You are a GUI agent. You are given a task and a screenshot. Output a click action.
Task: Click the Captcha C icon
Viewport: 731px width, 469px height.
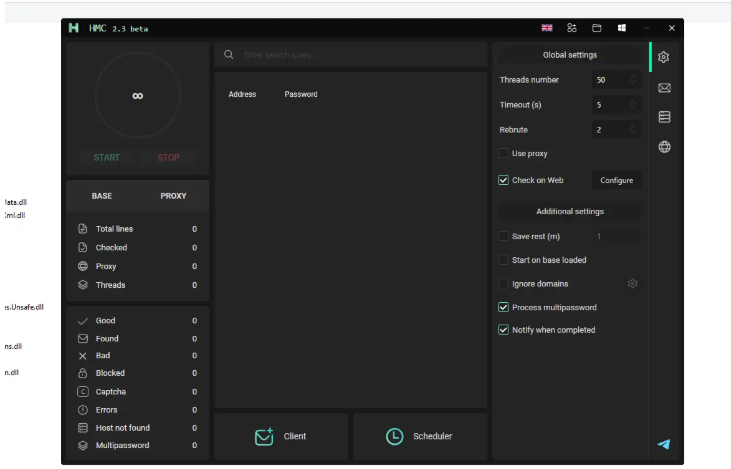[x=83, y=392]
